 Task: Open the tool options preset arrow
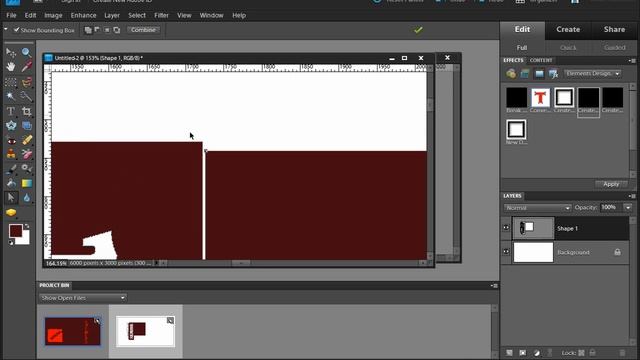tap(6, 29)
